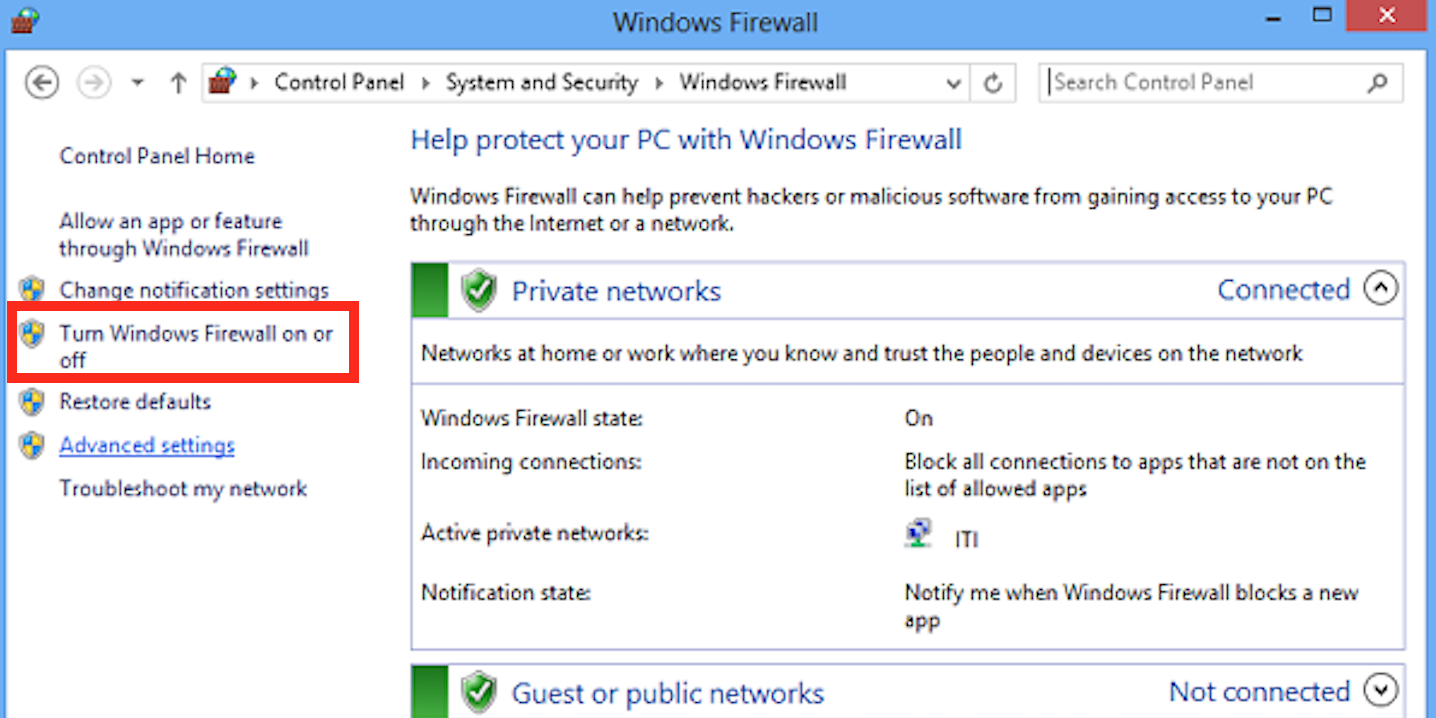This screenshot has width=1436, height=718.
Task: Open the Advanced settings link
Action: coord(147,445)
